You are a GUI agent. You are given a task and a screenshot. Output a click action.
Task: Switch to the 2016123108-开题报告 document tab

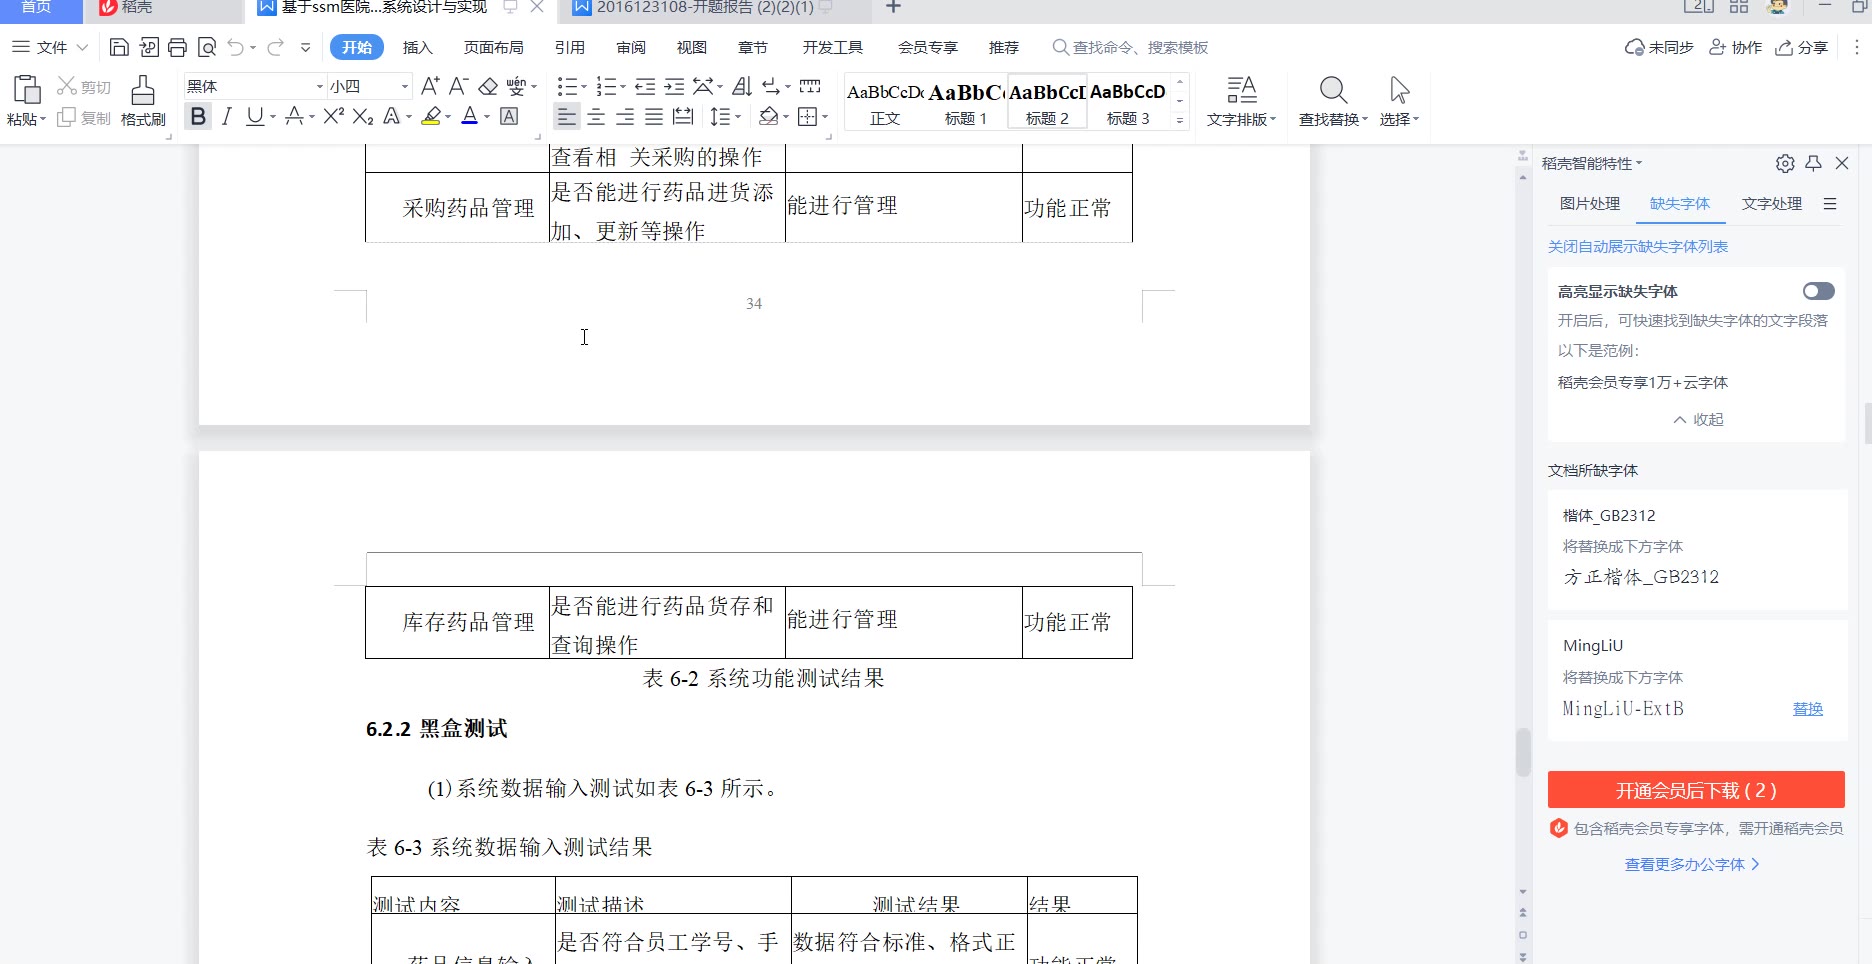click(703, 8)
